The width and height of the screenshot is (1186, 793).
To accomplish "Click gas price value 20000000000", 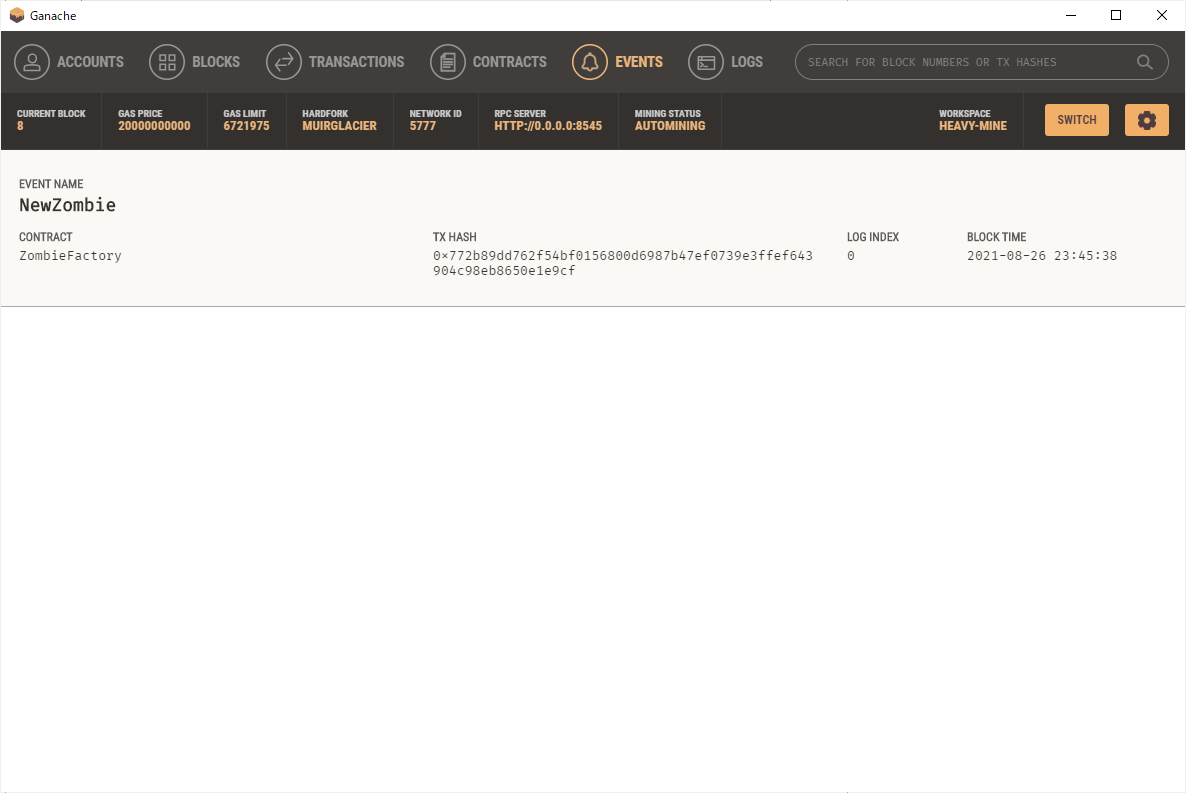I will point(154,126).
